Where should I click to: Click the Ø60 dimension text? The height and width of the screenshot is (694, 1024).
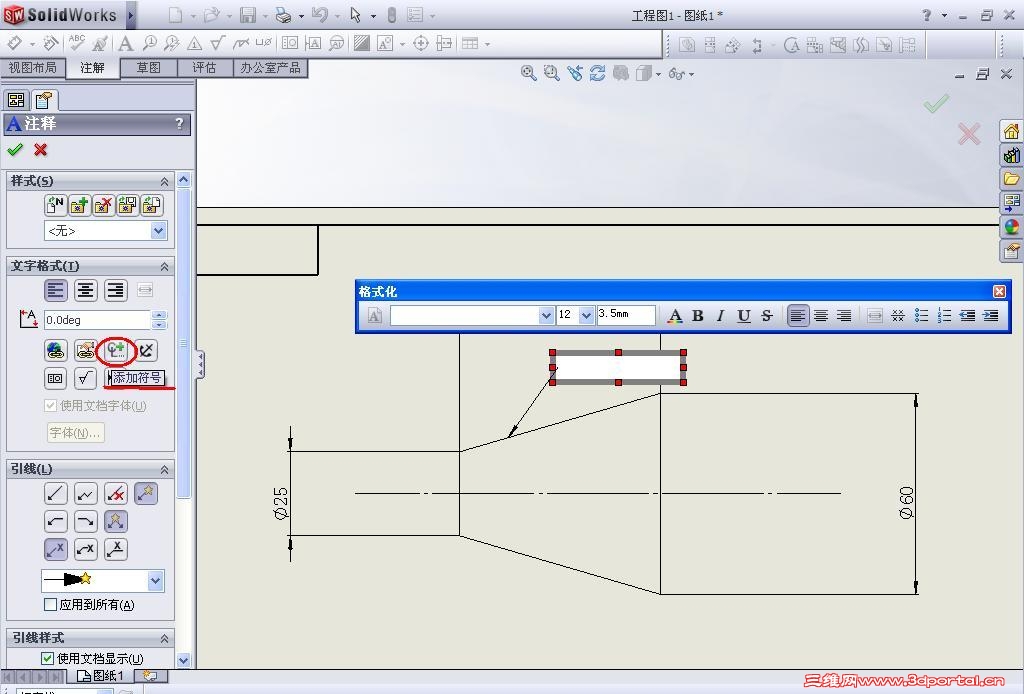(x=906, y=503)
